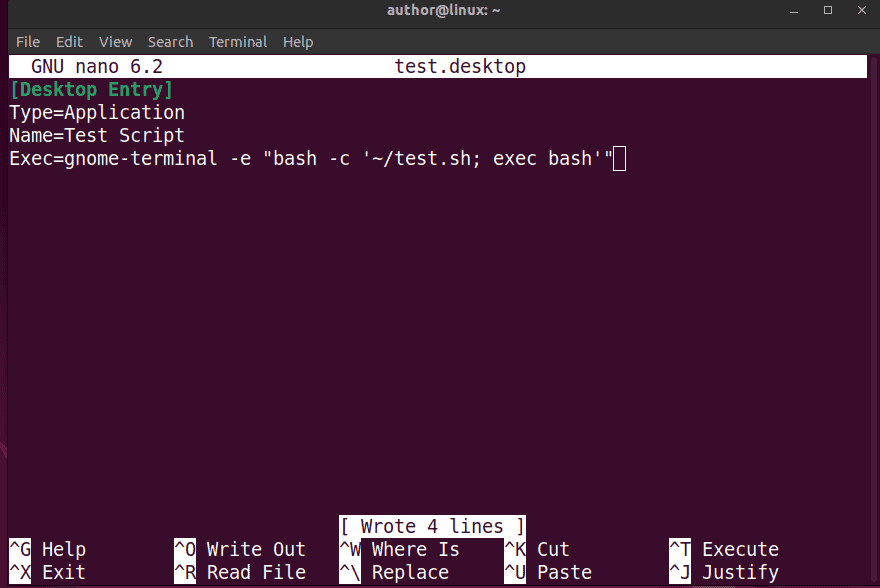880x588 pixels.
Task: Open the File menu
Action: [27, 42]
